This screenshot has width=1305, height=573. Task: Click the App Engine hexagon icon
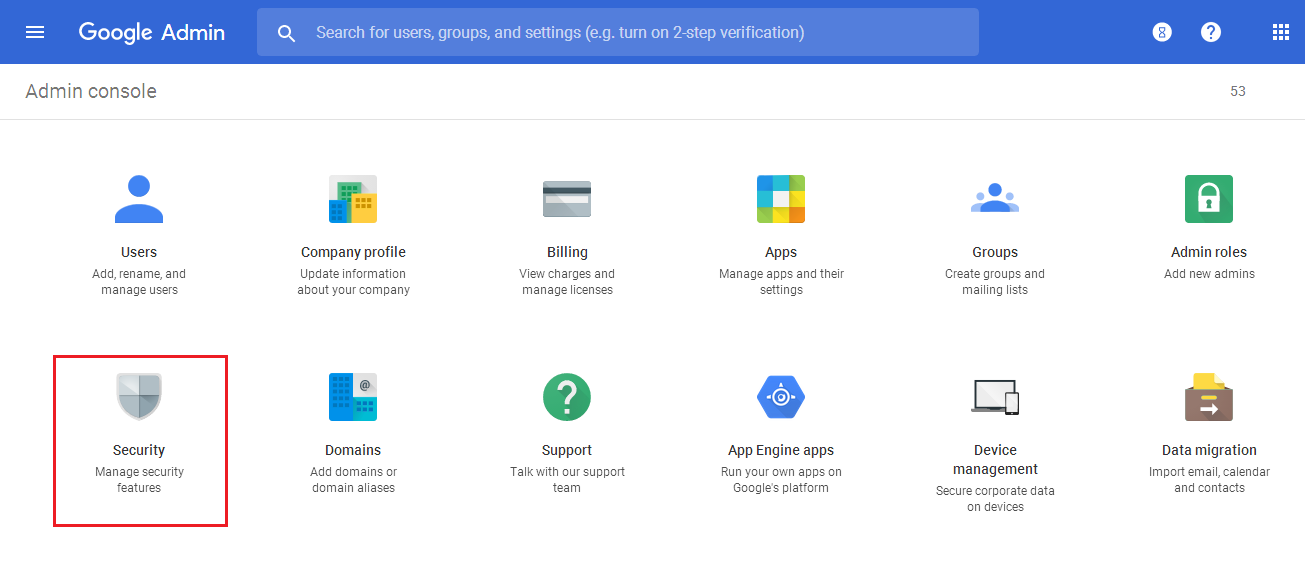pos(781,397)
